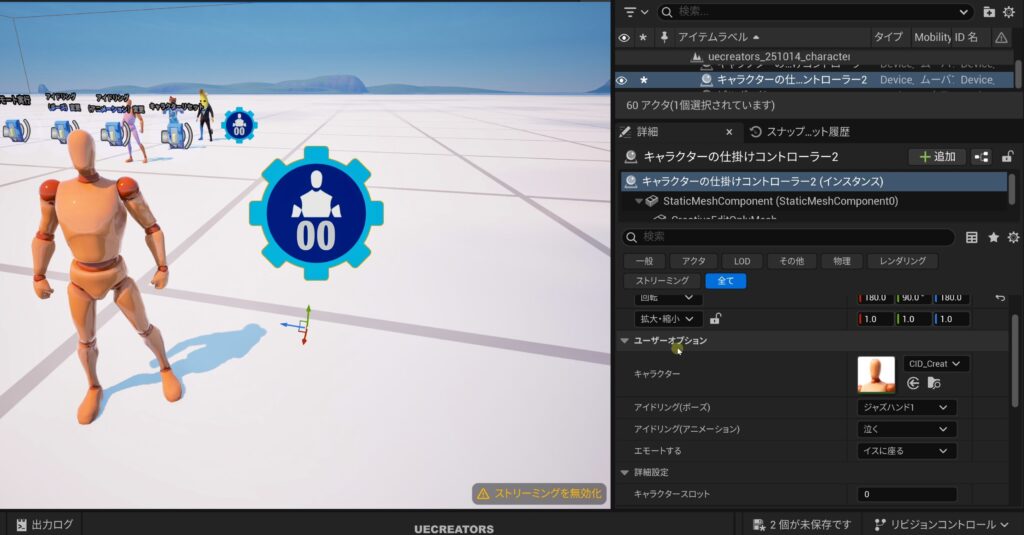Select the レンダリング filter category

click(902, 261)
